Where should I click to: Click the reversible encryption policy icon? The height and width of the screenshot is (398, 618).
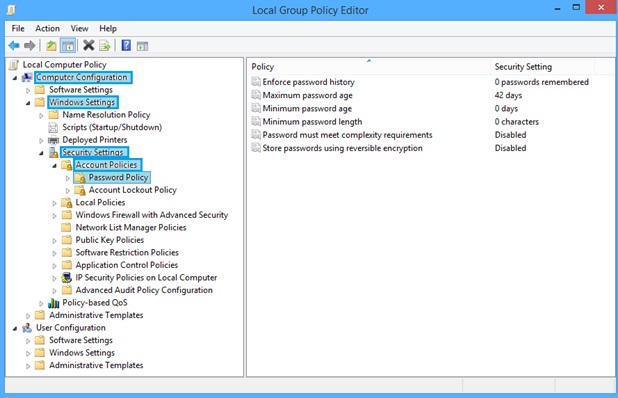coord(256,148)
